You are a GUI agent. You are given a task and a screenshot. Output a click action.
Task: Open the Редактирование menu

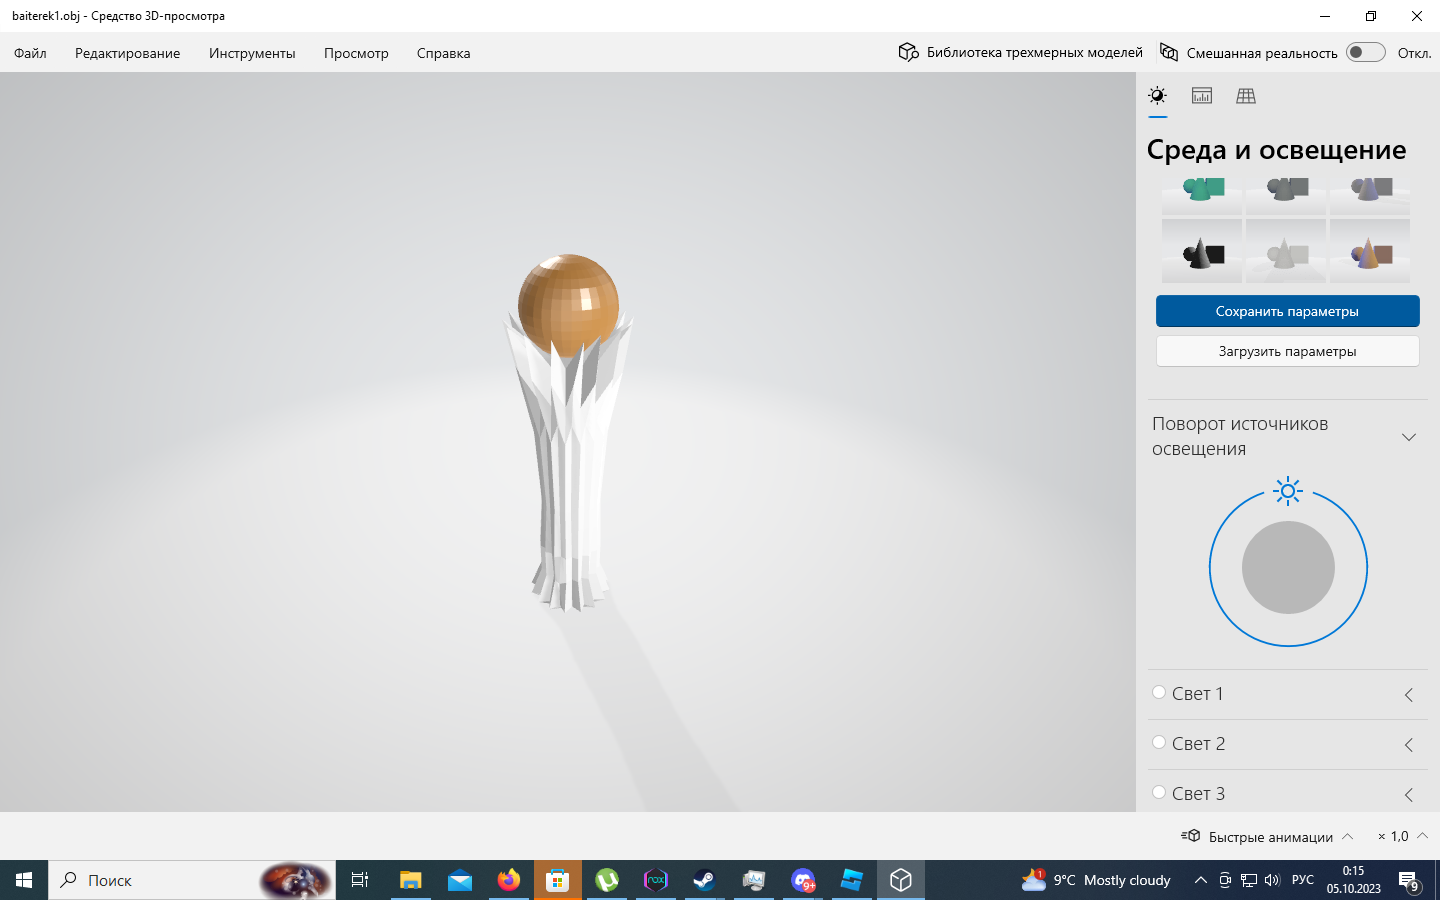pos(127,53)
